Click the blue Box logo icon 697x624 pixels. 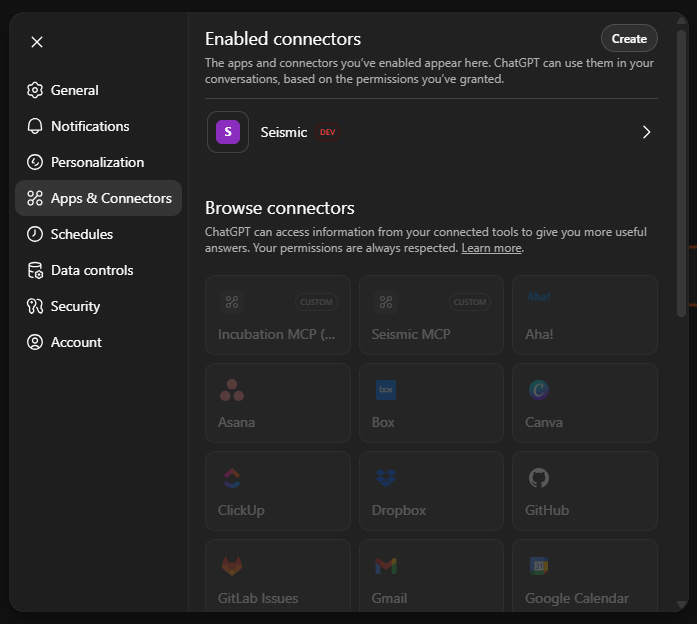tap(386, 390)
